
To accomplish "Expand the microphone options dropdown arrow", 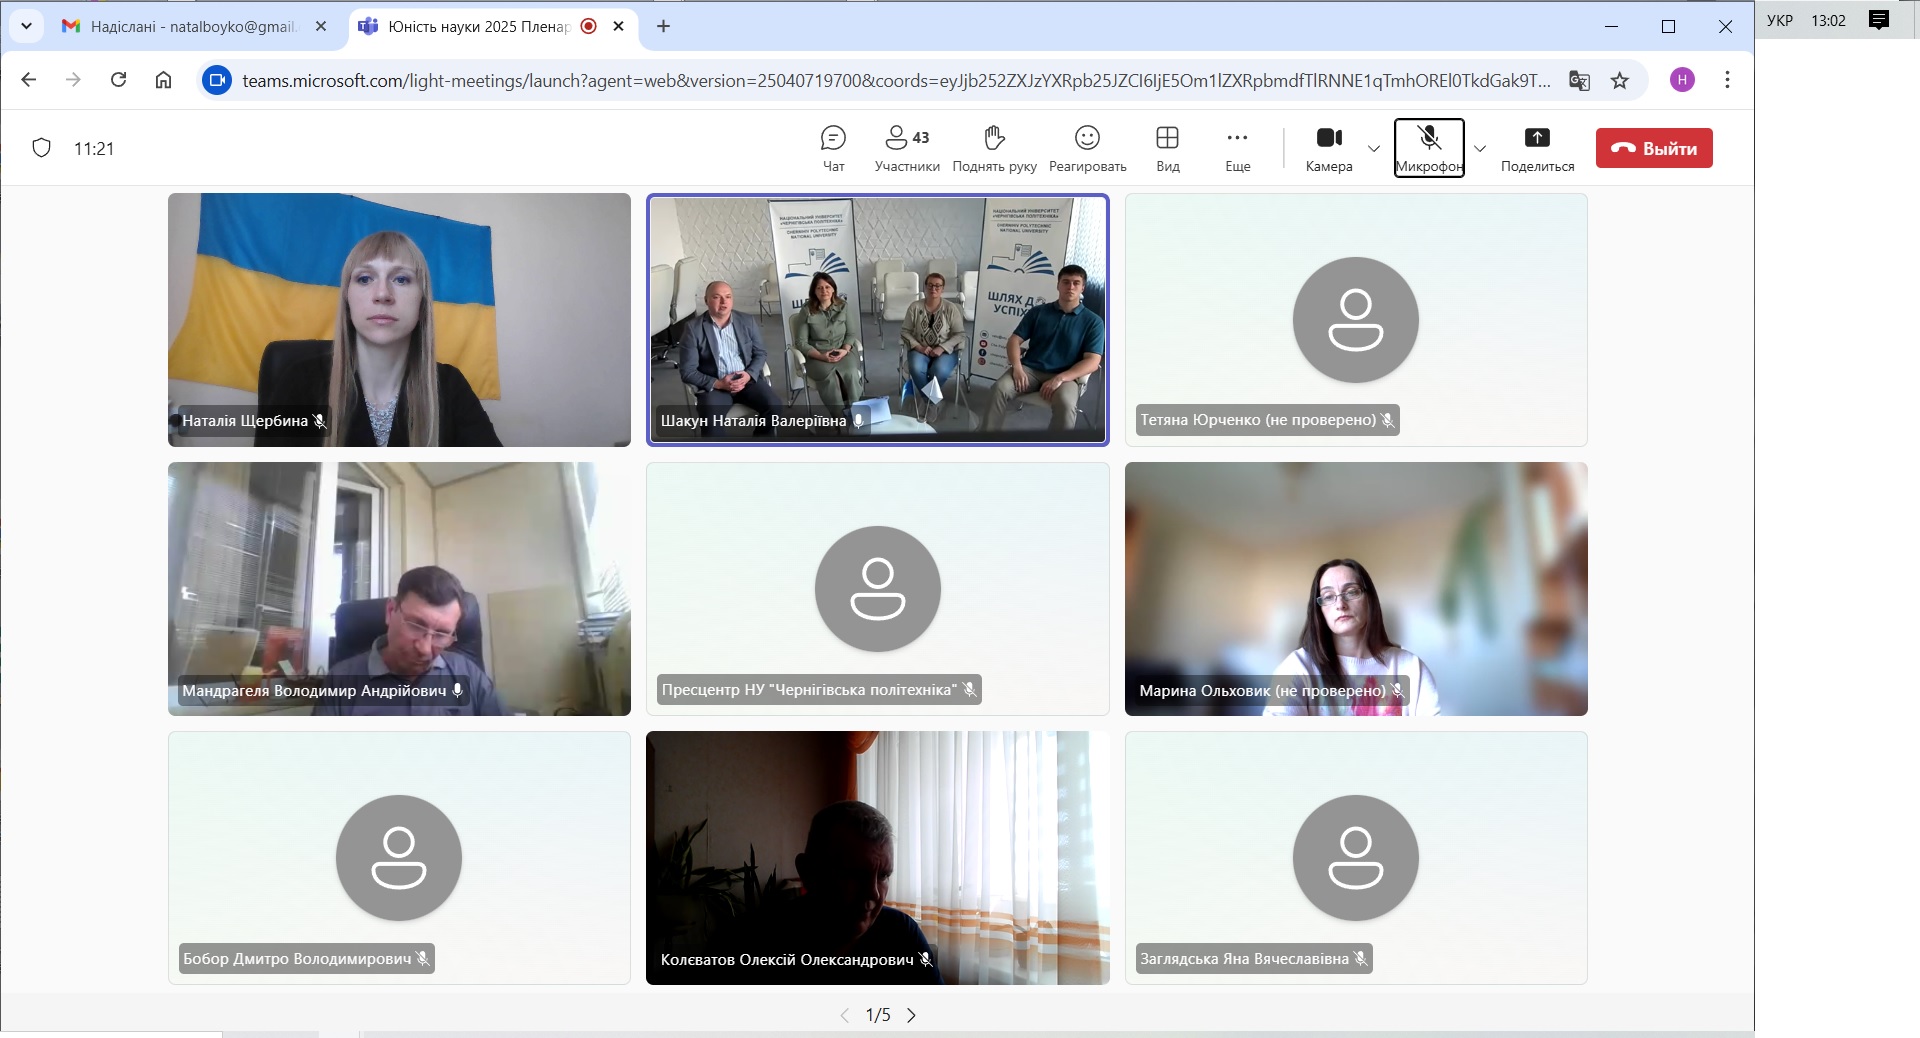I will [x=1480, y=148].
